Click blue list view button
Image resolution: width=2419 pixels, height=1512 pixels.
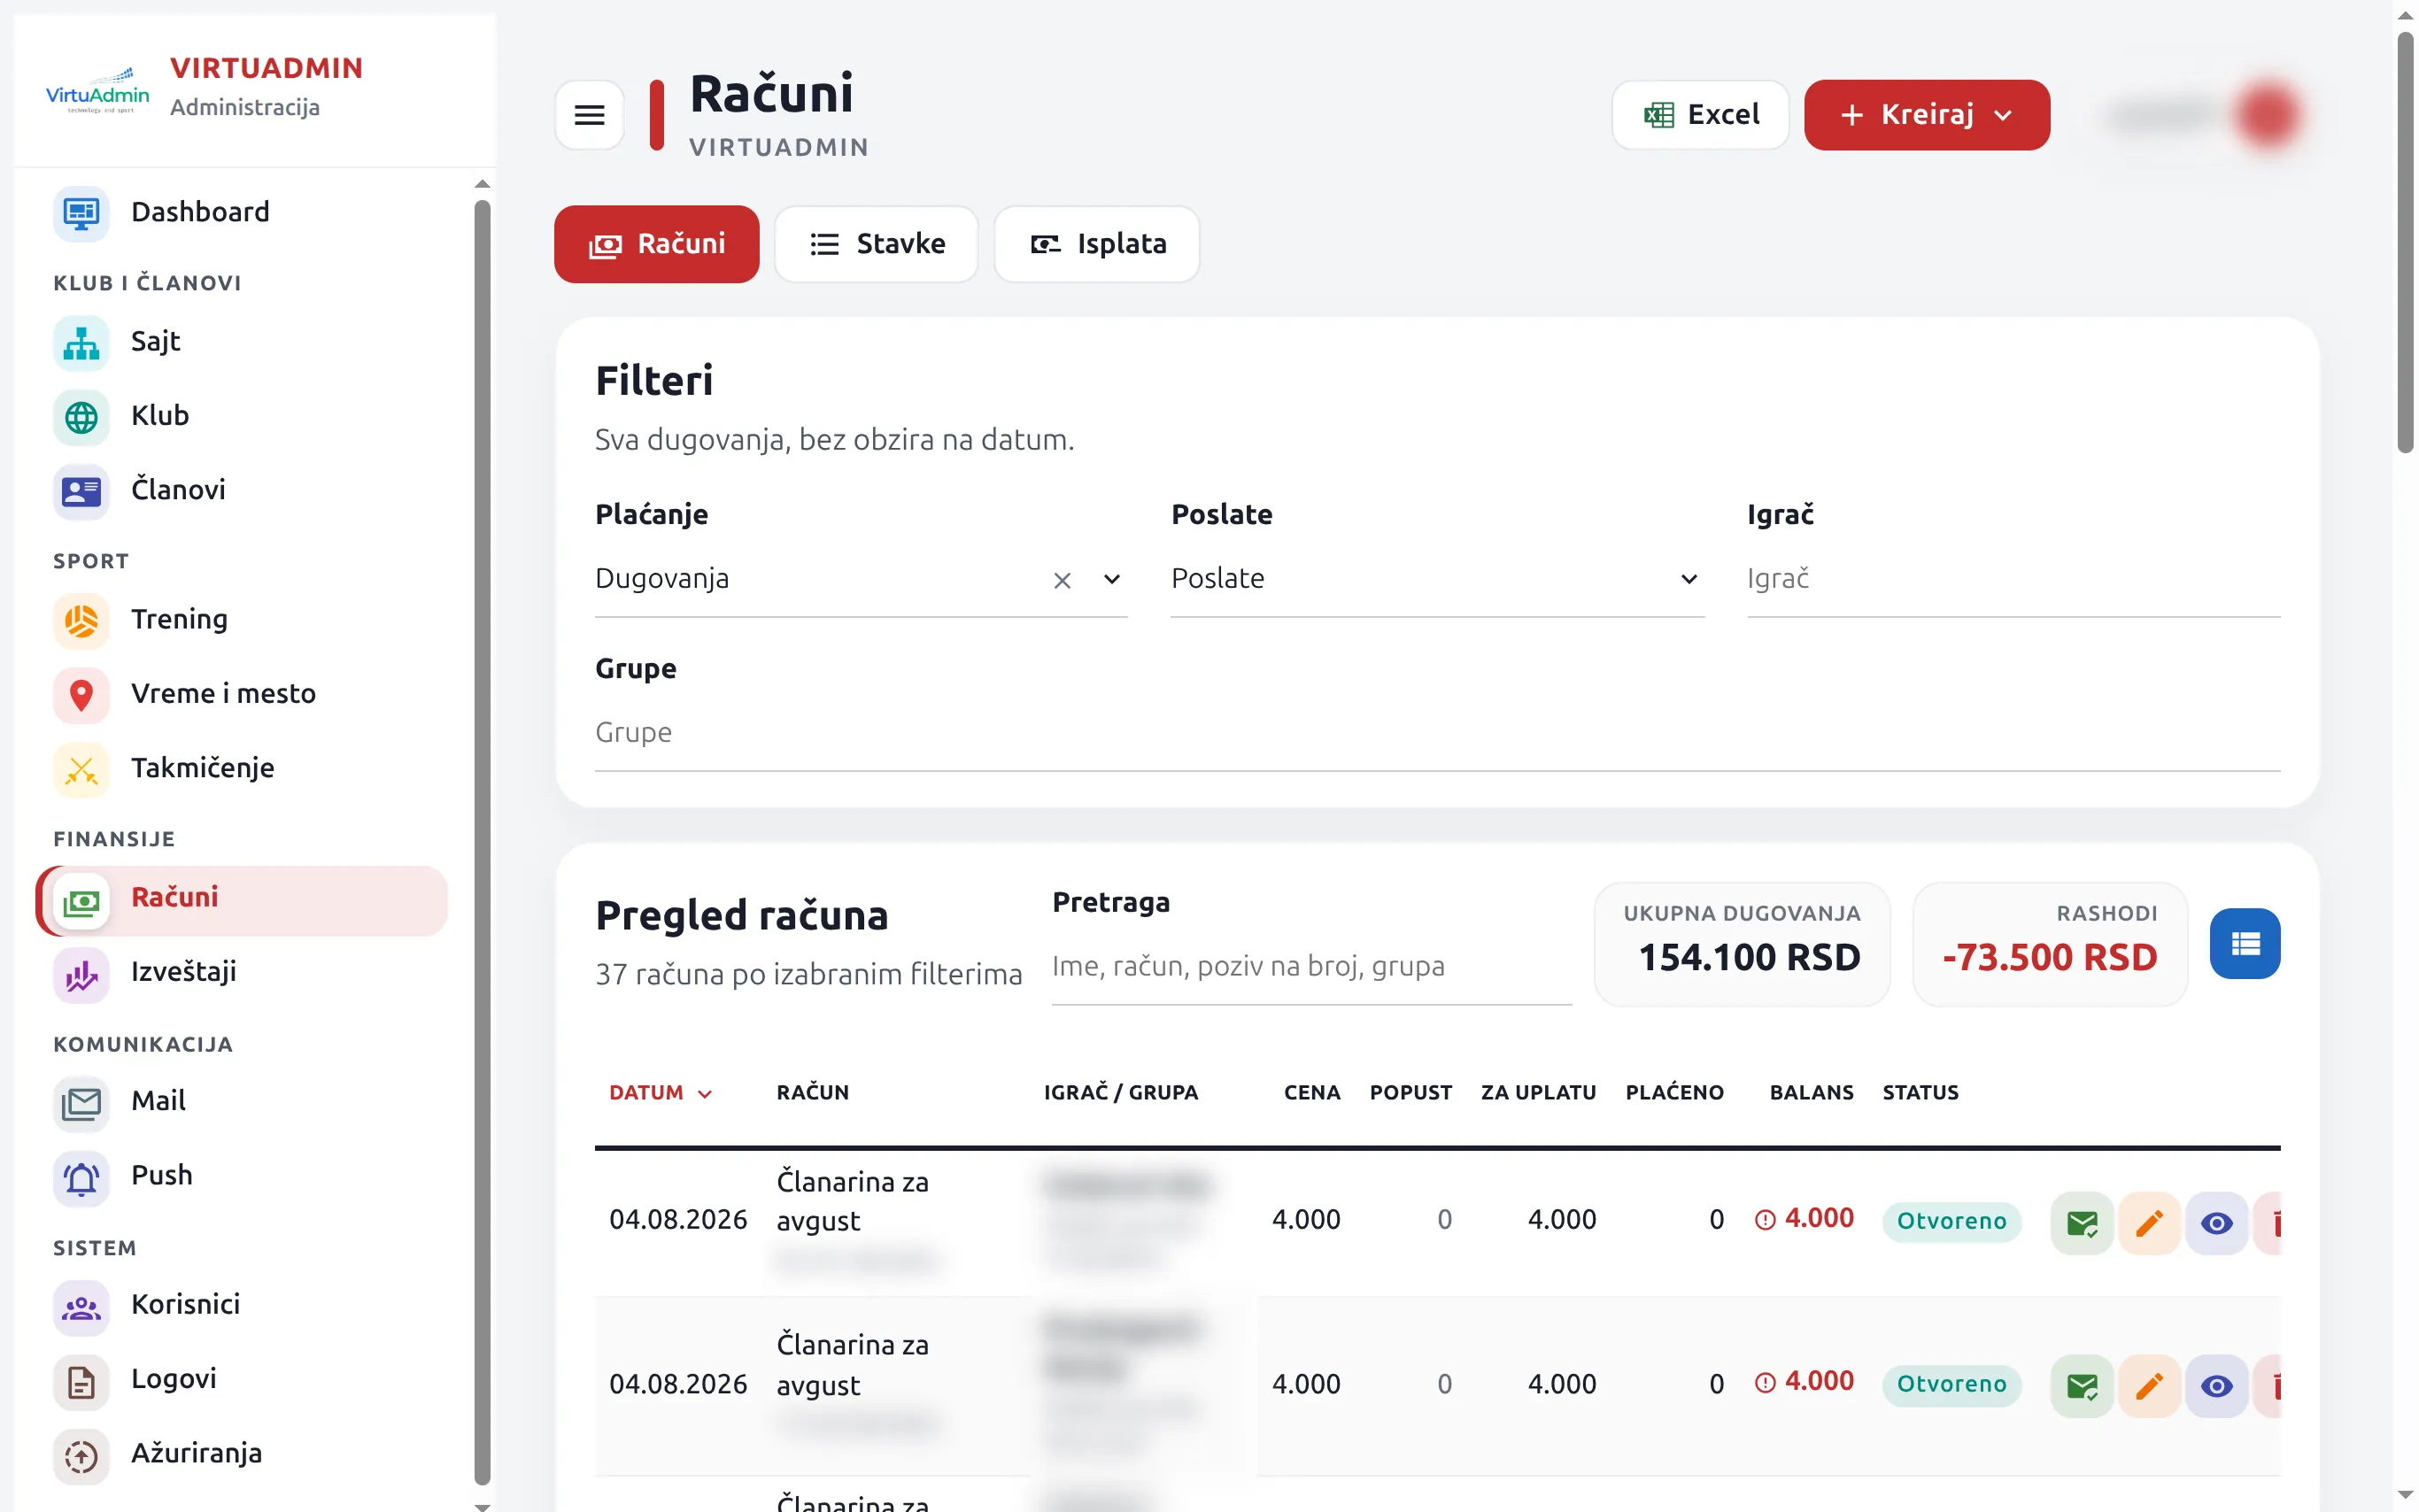(x=2244, y=943)
